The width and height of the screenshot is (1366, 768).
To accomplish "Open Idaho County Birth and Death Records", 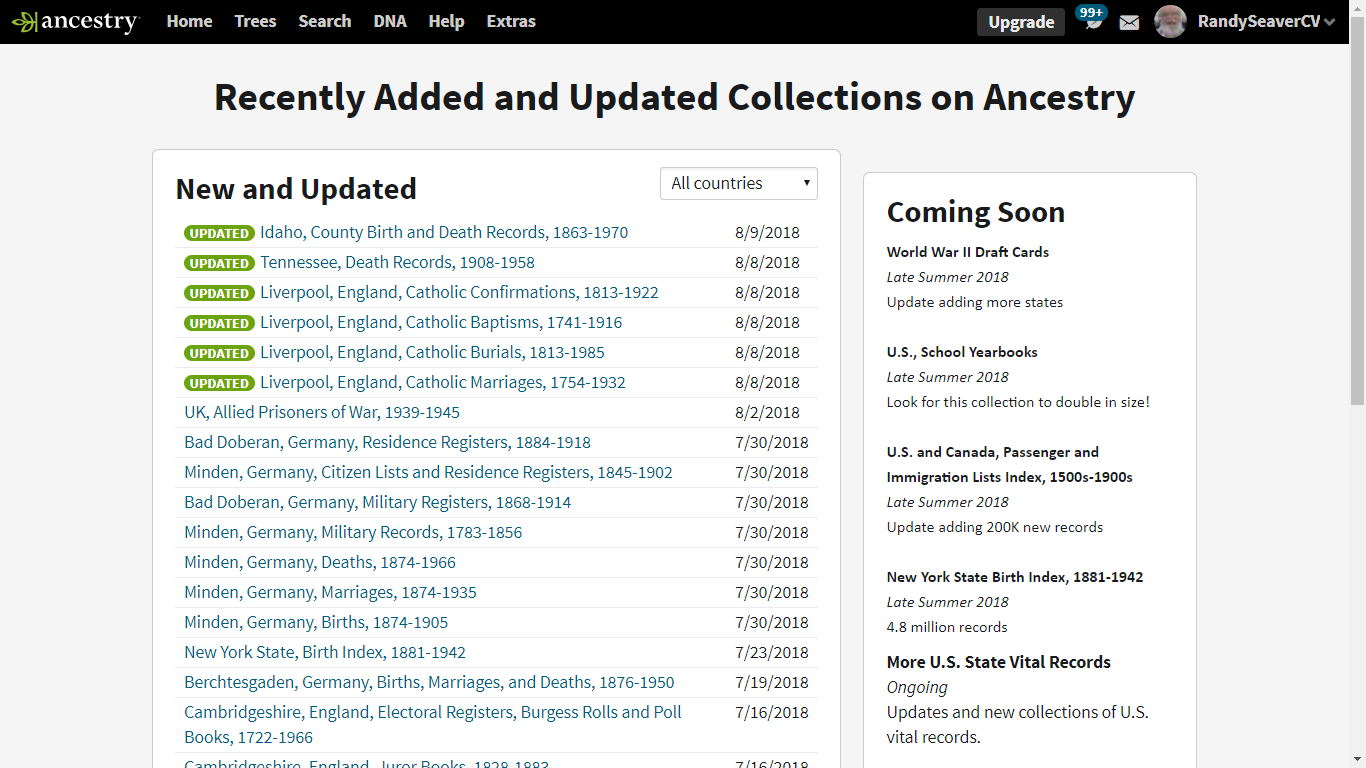I will click(444, 232).
